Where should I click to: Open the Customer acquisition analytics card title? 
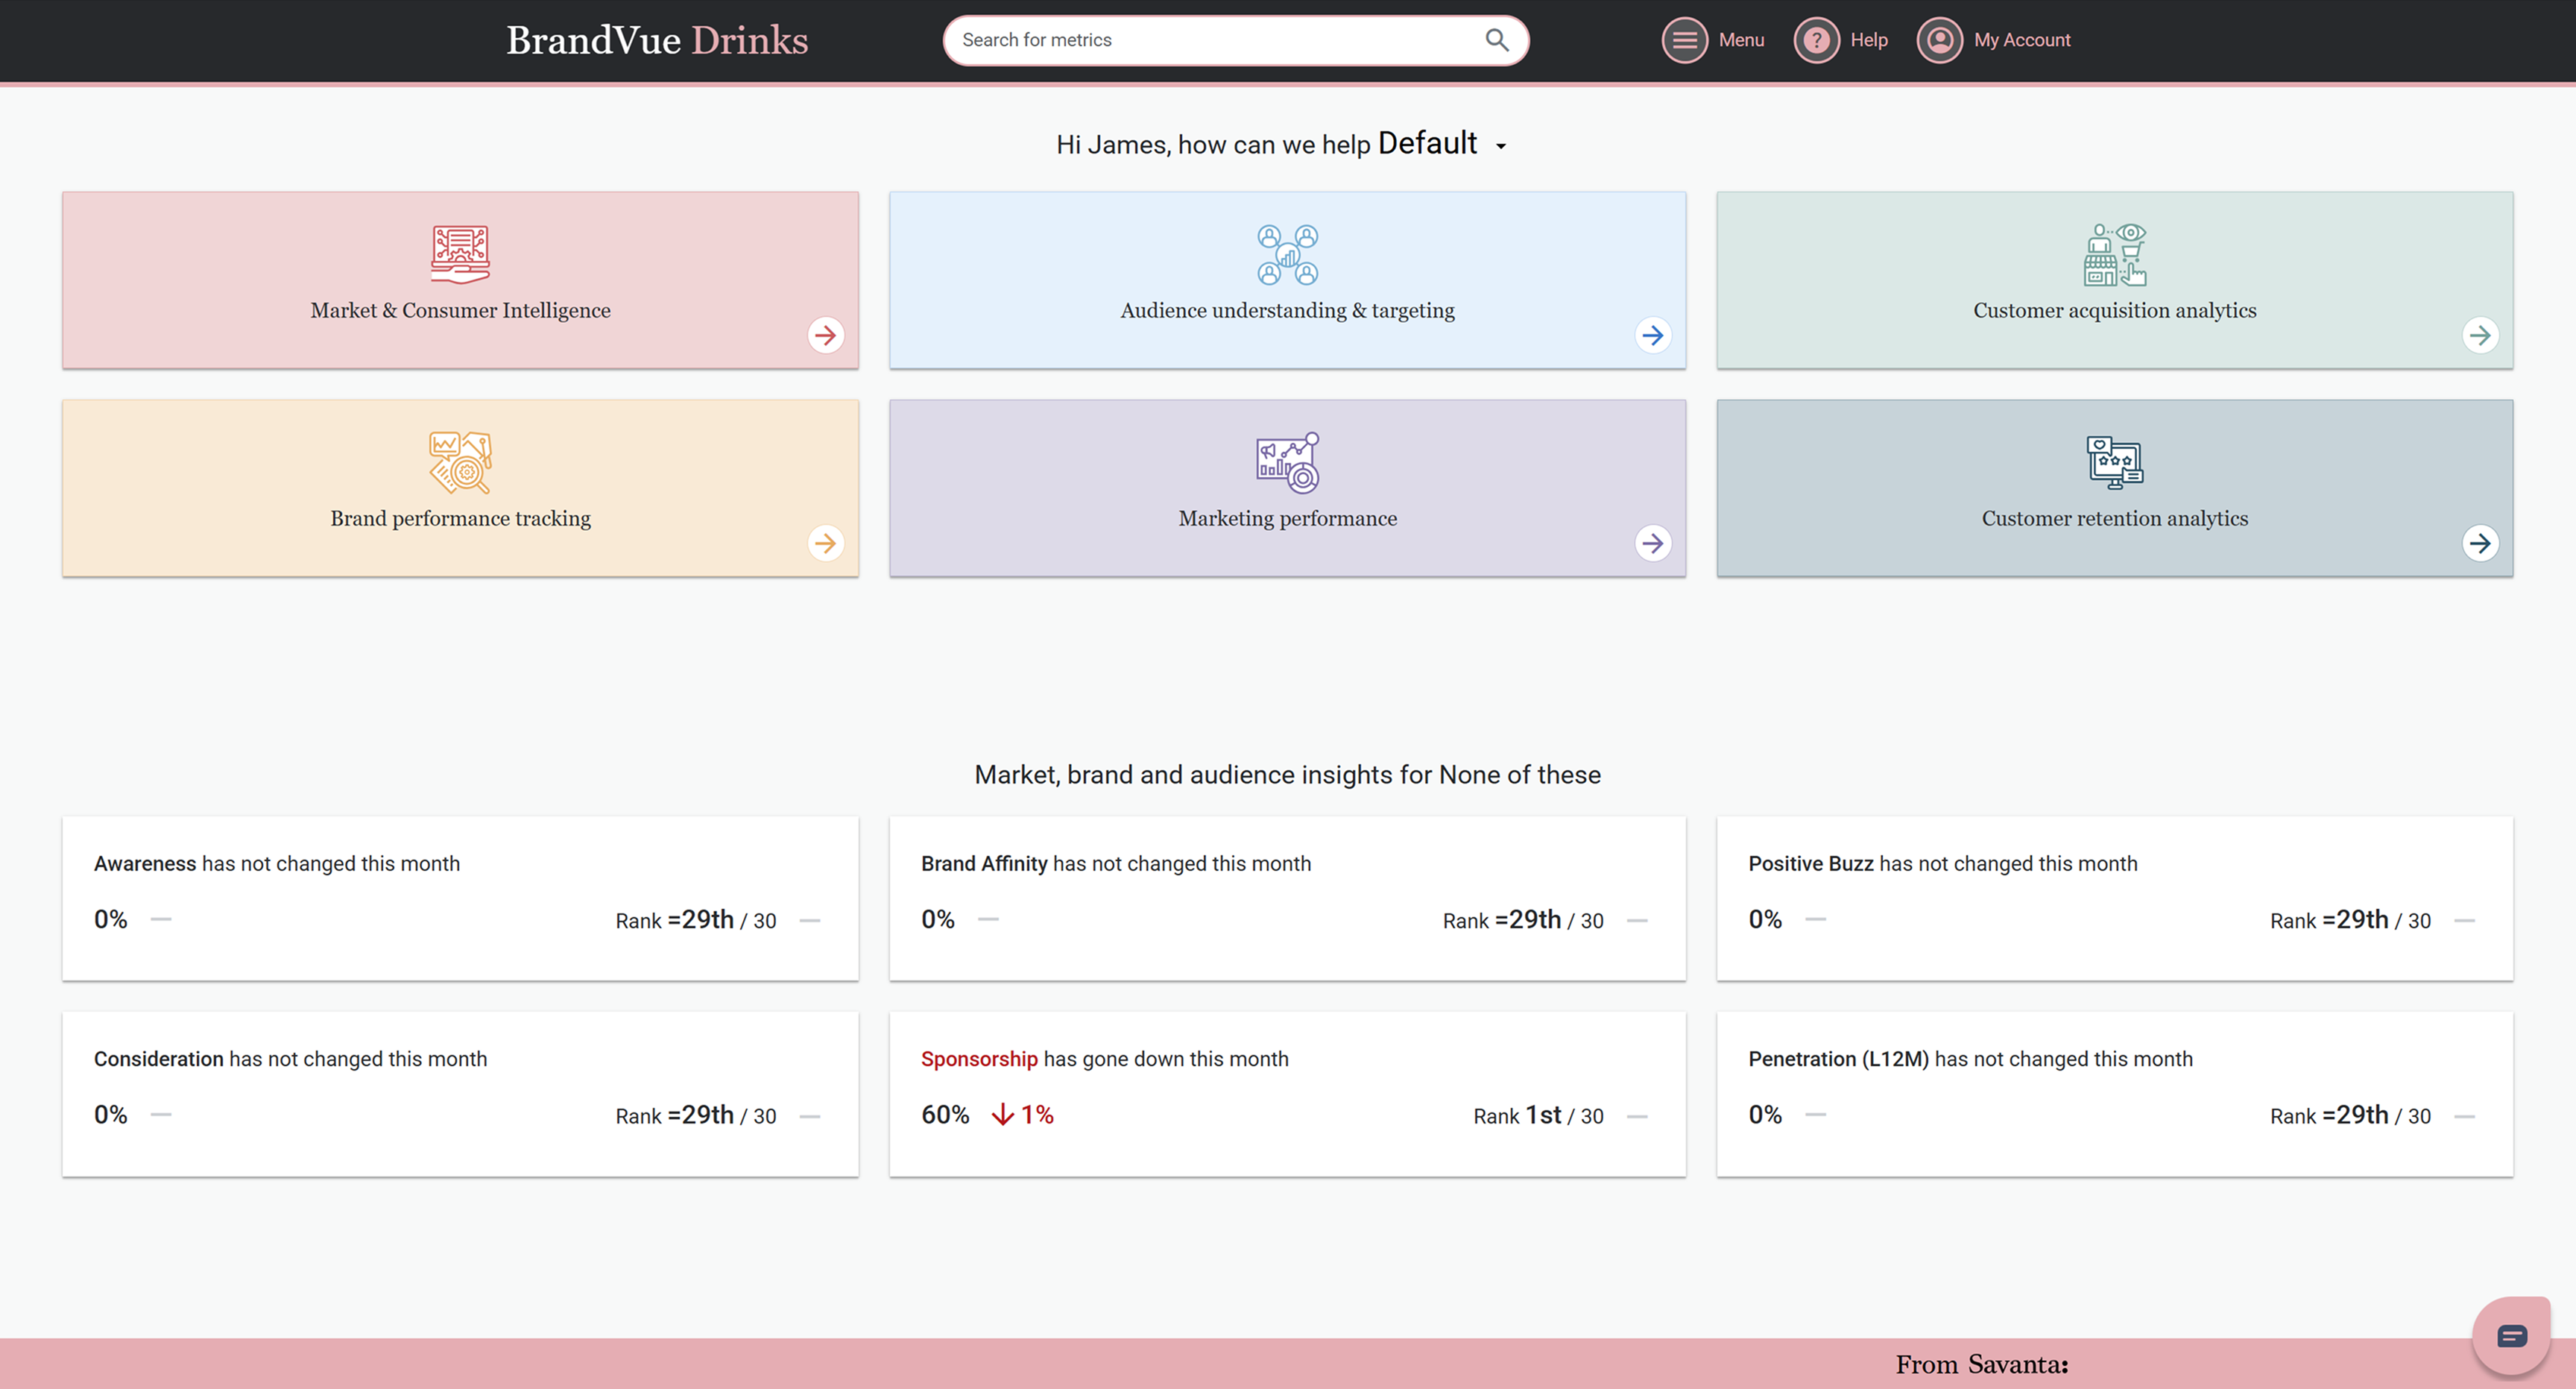(2115, 310)
